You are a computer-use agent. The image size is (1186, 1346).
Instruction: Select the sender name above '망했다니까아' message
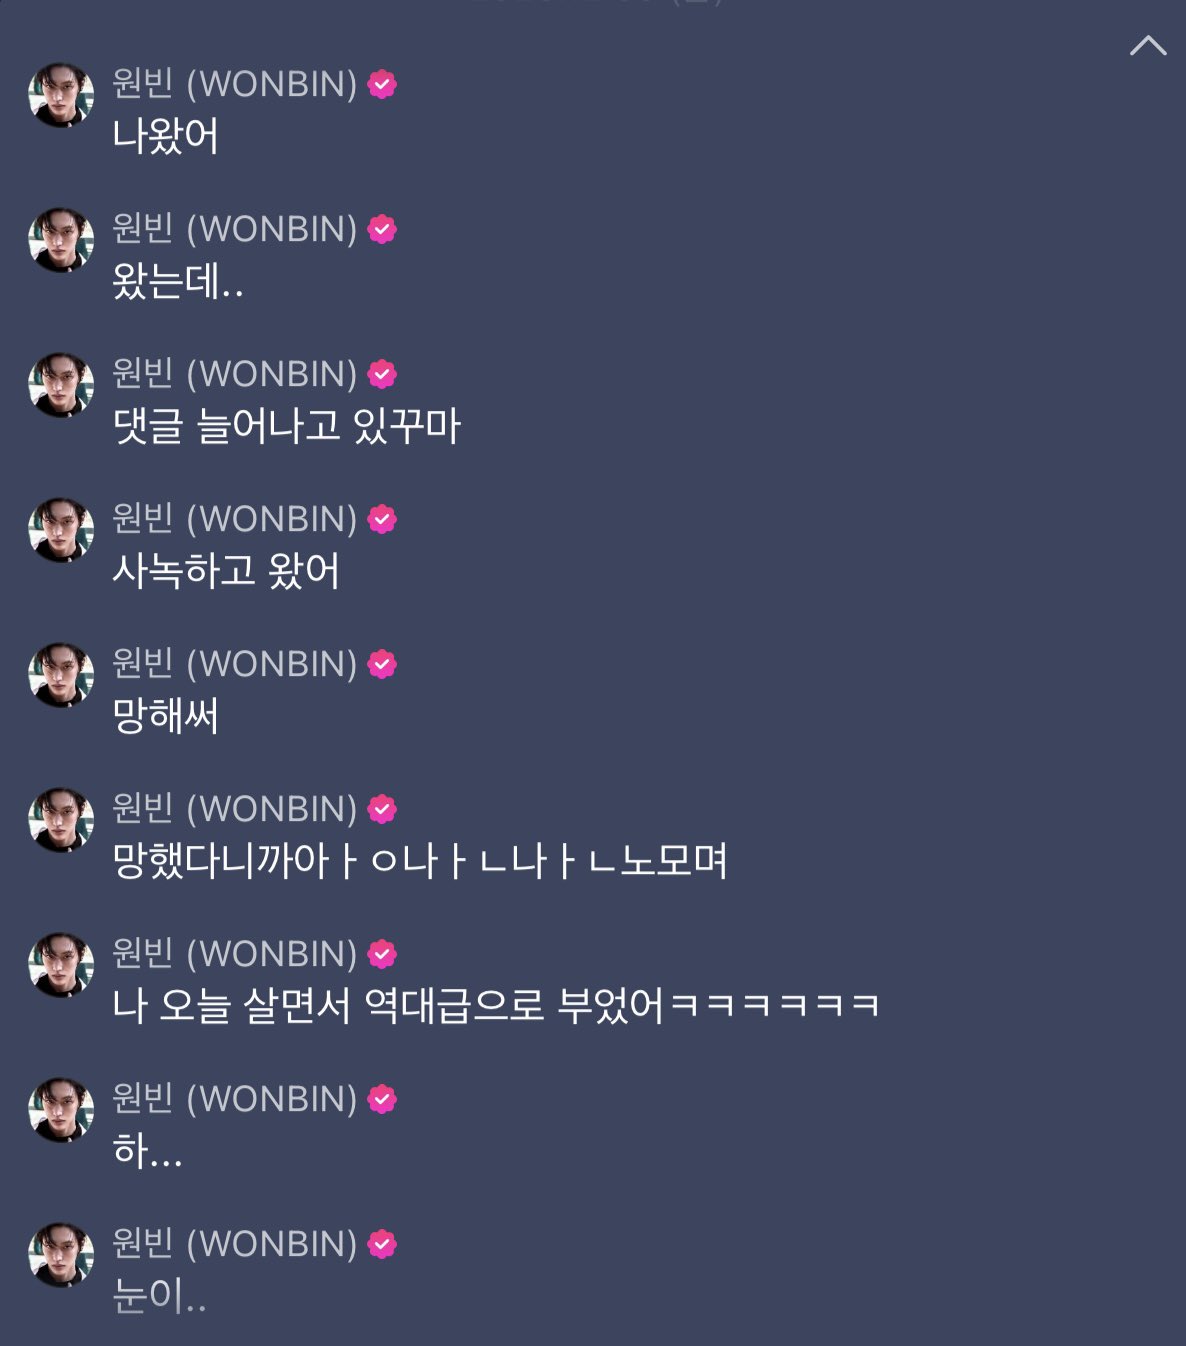click(x=234, y=809)
